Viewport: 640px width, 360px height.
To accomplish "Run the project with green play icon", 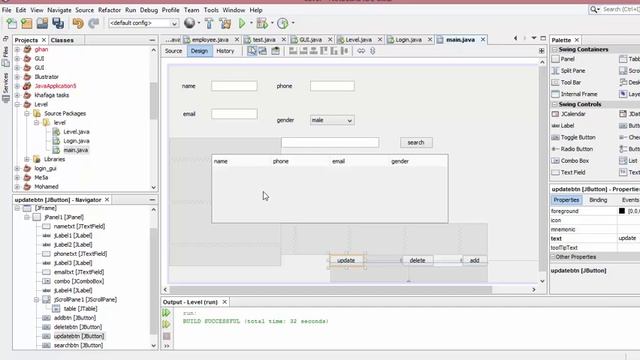I will (242, 23).
